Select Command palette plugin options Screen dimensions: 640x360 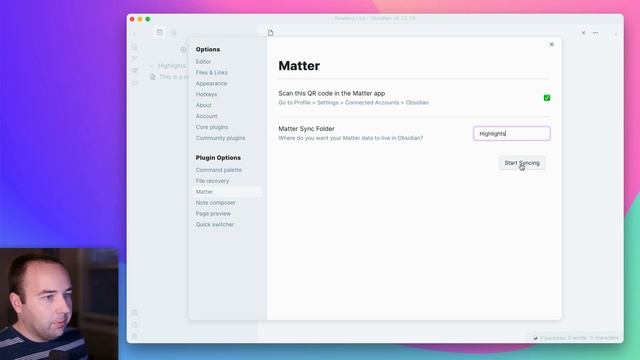pyautogui.click(x=218, y=170)
